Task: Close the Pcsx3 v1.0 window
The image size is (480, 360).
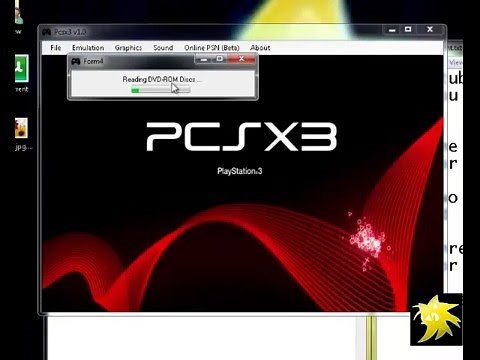Action: 430,30
